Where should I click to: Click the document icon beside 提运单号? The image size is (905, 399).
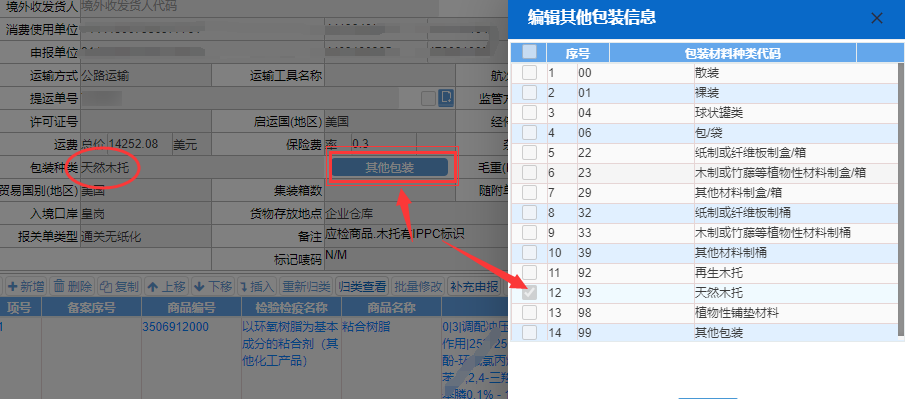tap(445, 98)
